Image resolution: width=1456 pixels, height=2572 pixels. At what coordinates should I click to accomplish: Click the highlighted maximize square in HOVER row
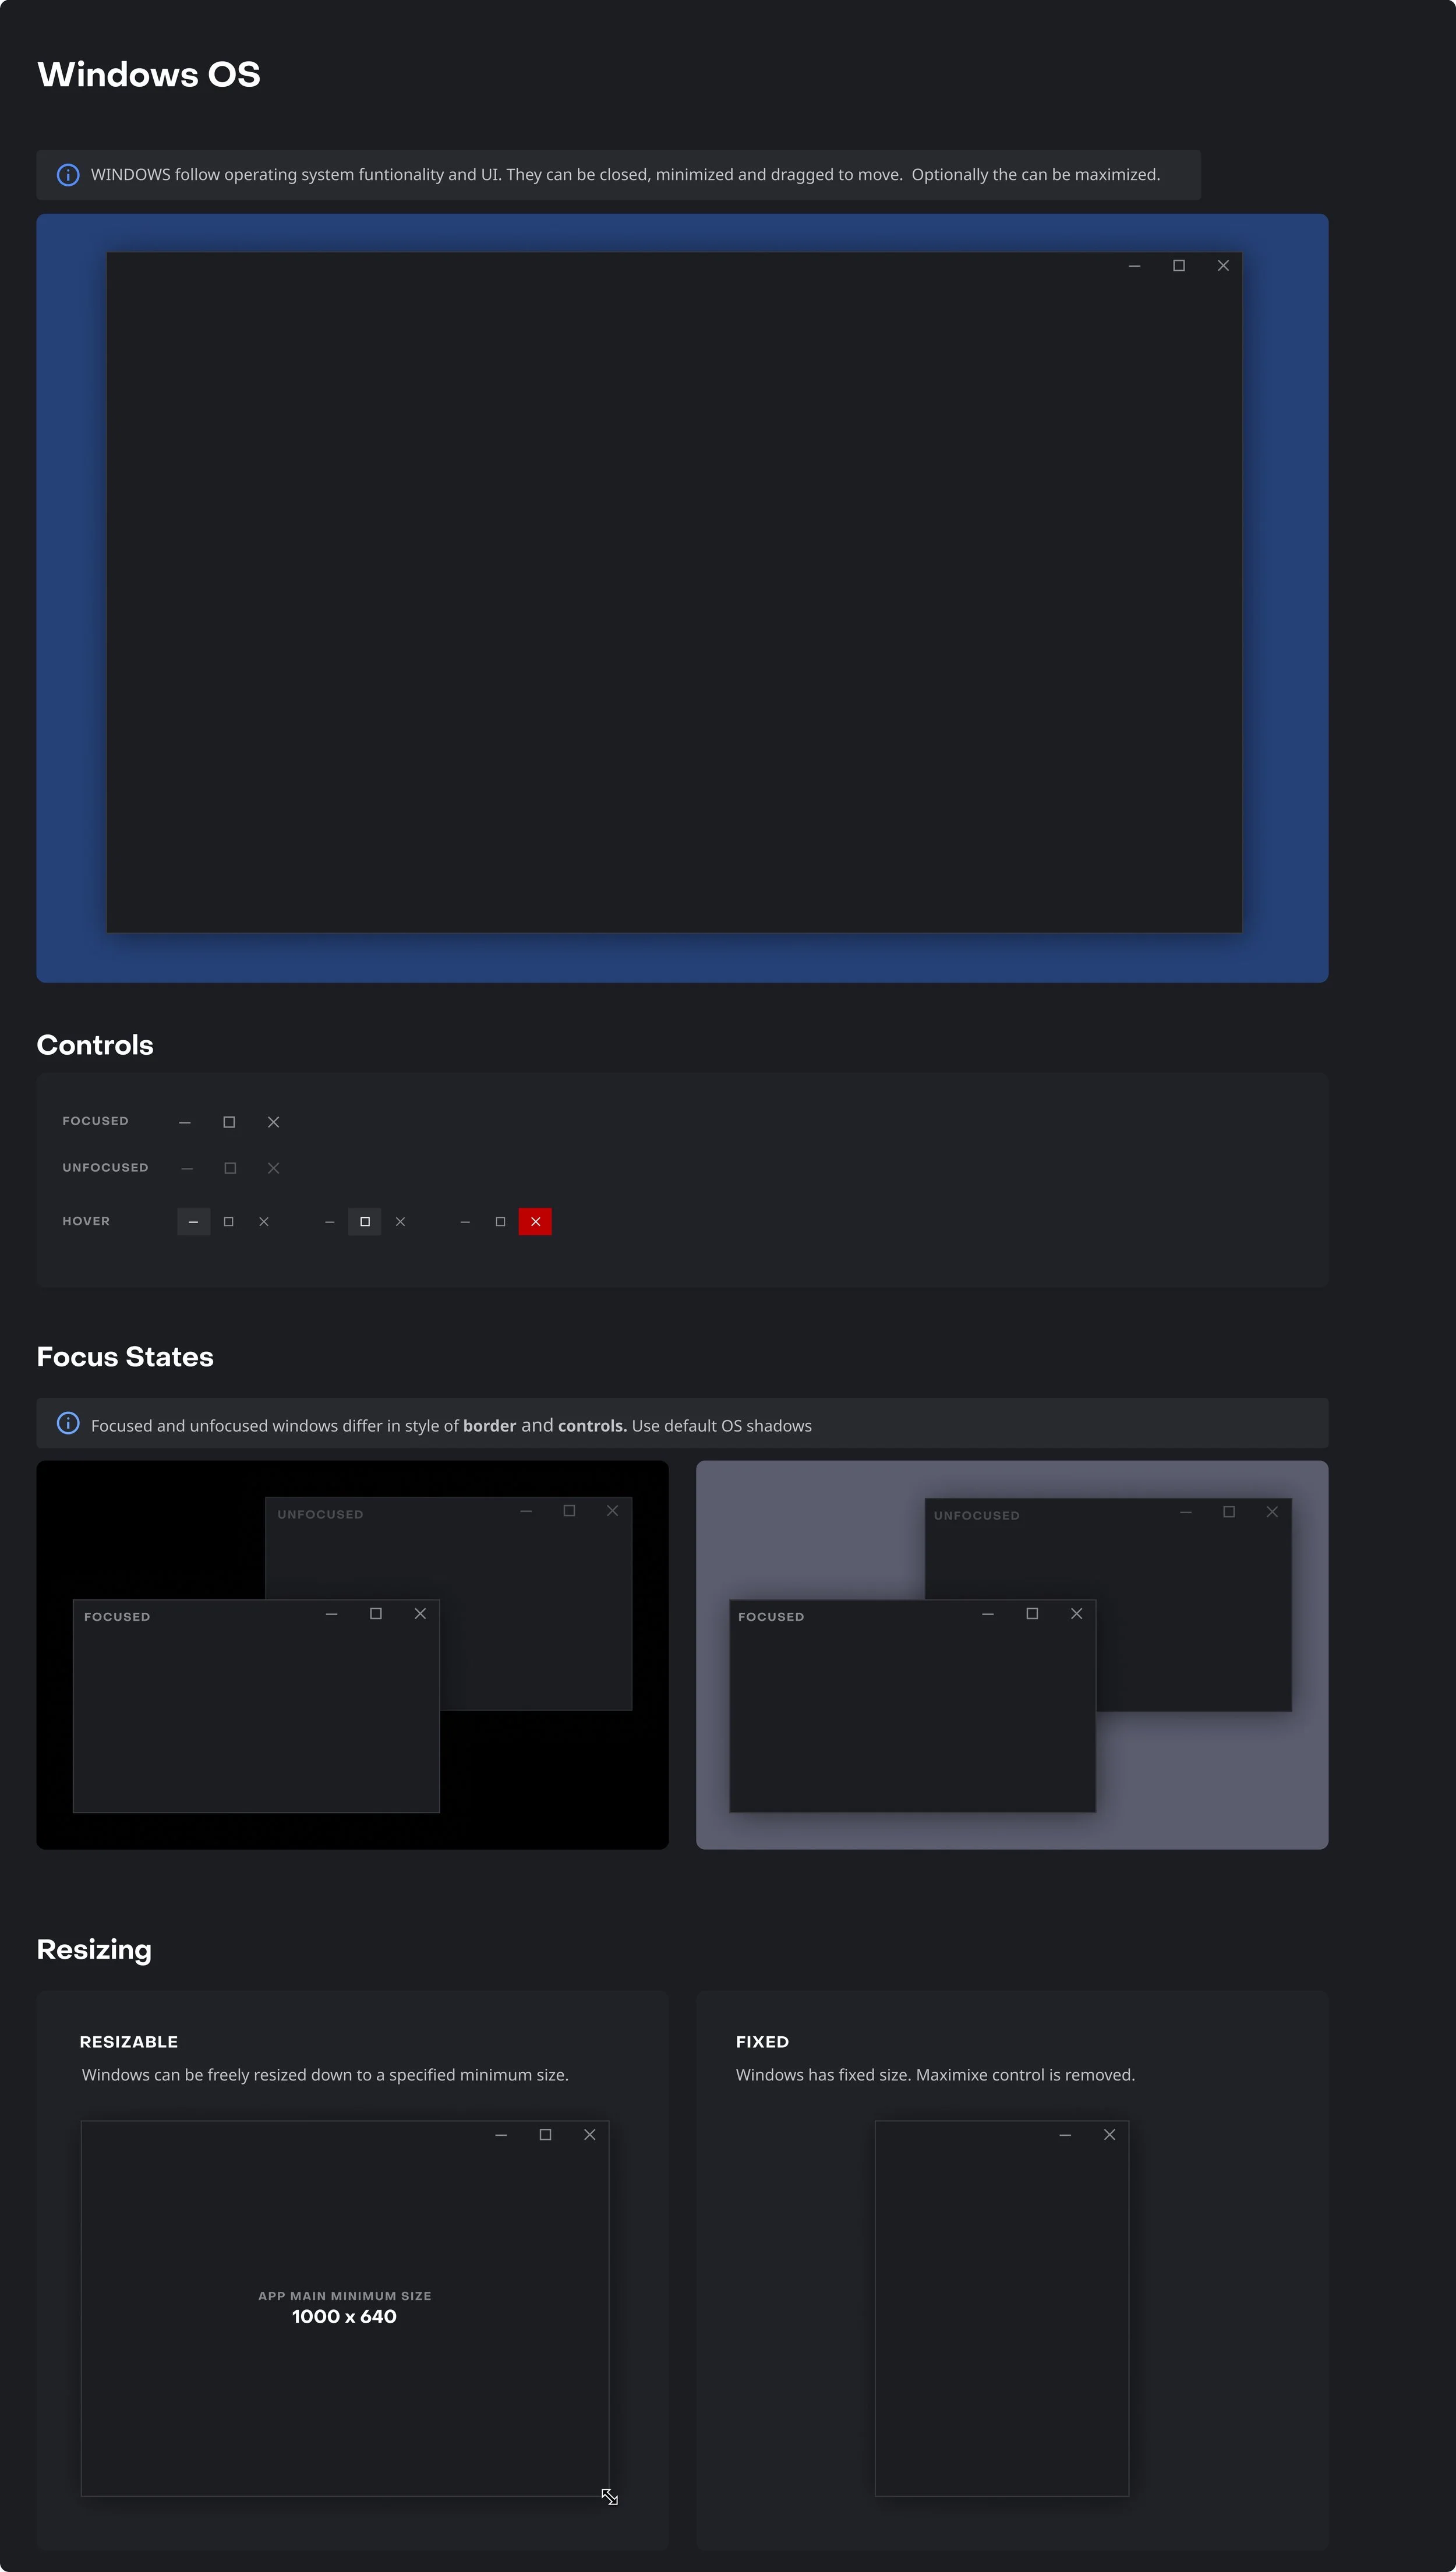coord(365,1221)
